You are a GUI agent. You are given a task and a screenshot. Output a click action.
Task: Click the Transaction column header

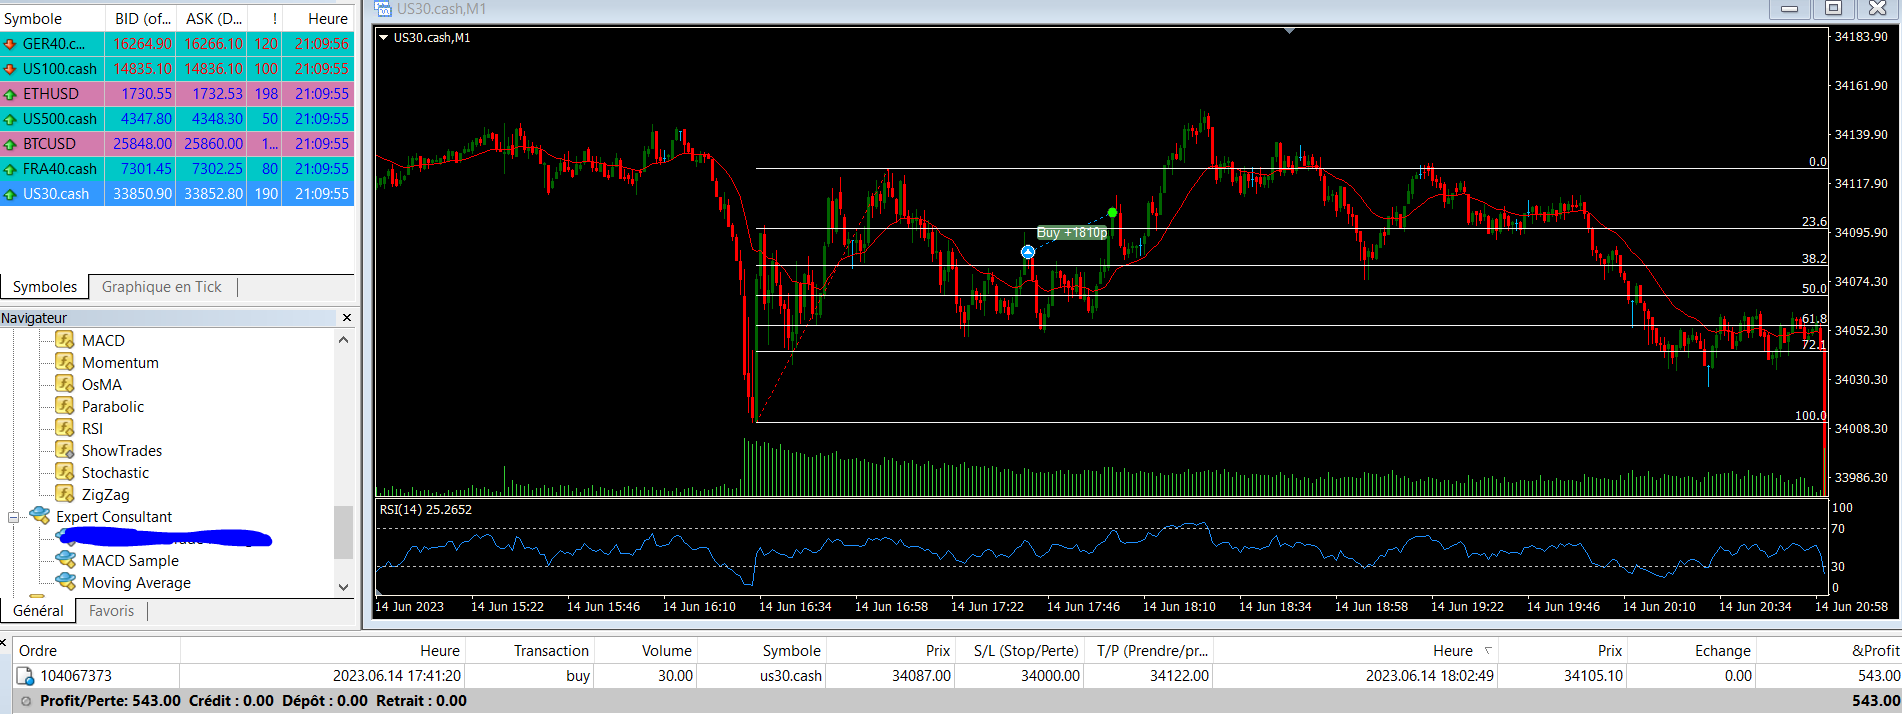point(530,650)
